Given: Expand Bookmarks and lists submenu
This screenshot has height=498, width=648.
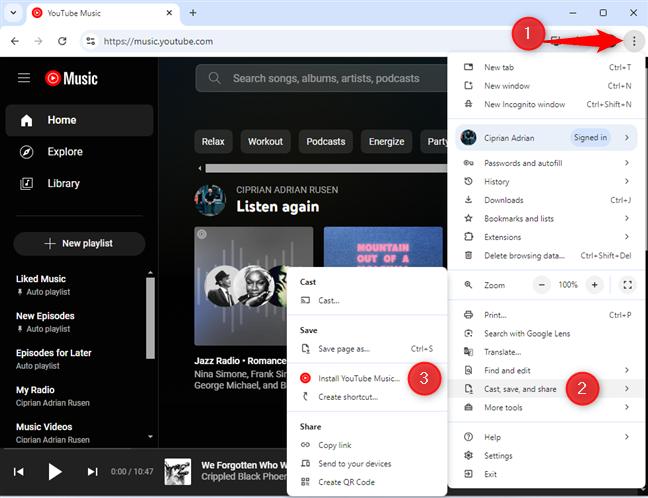Looking at the screenshot, I should coord(546,219).
